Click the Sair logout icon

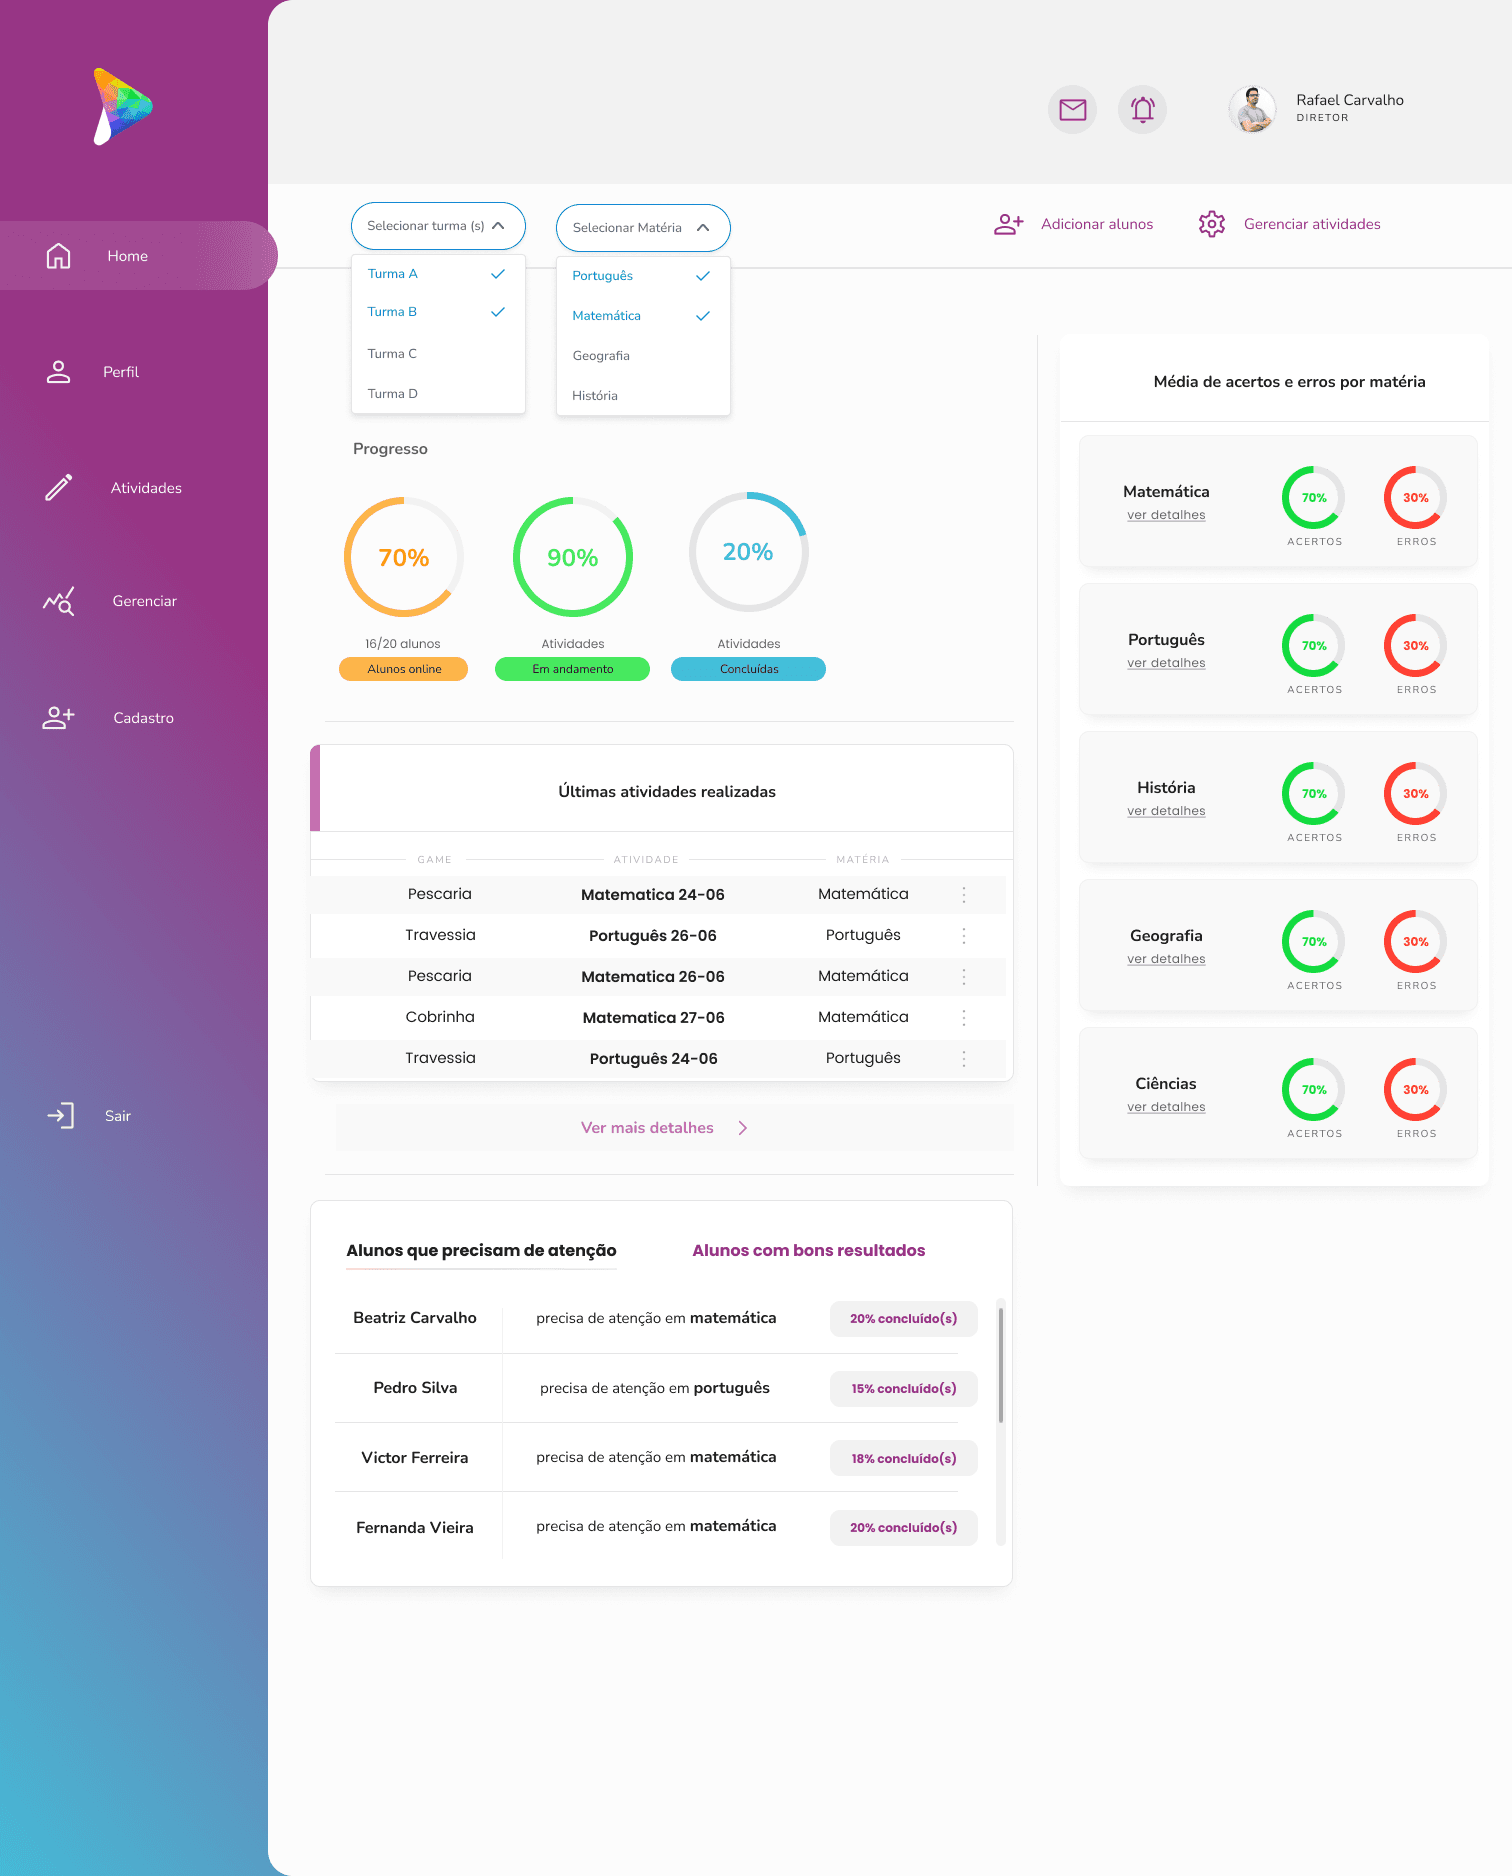tap(60, 1116)
